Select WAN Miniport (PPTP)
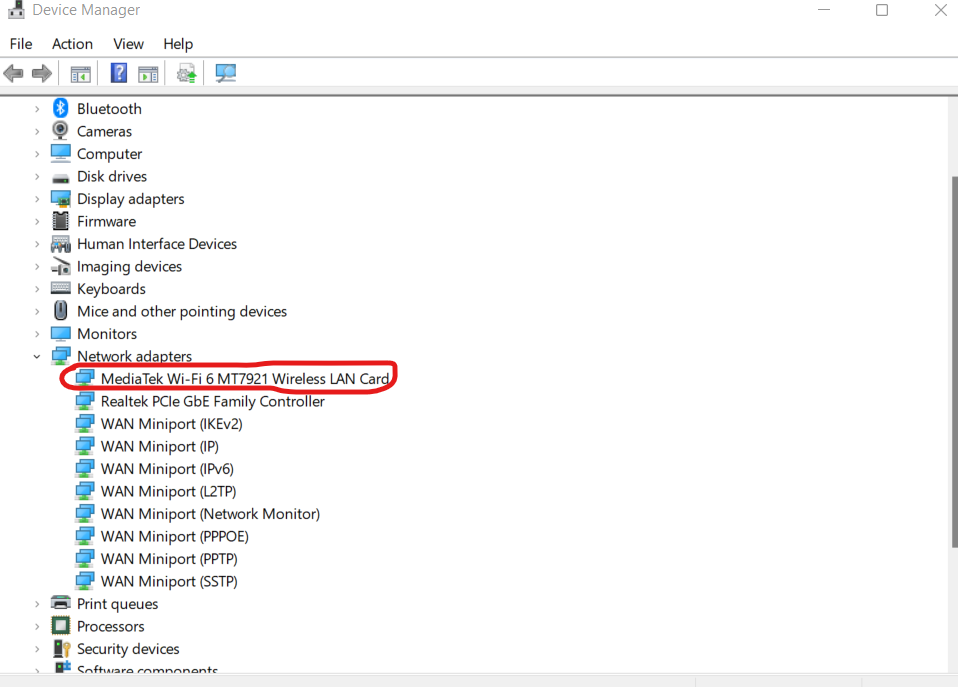This screenshot has height=687, width=958. coord(169,559)
